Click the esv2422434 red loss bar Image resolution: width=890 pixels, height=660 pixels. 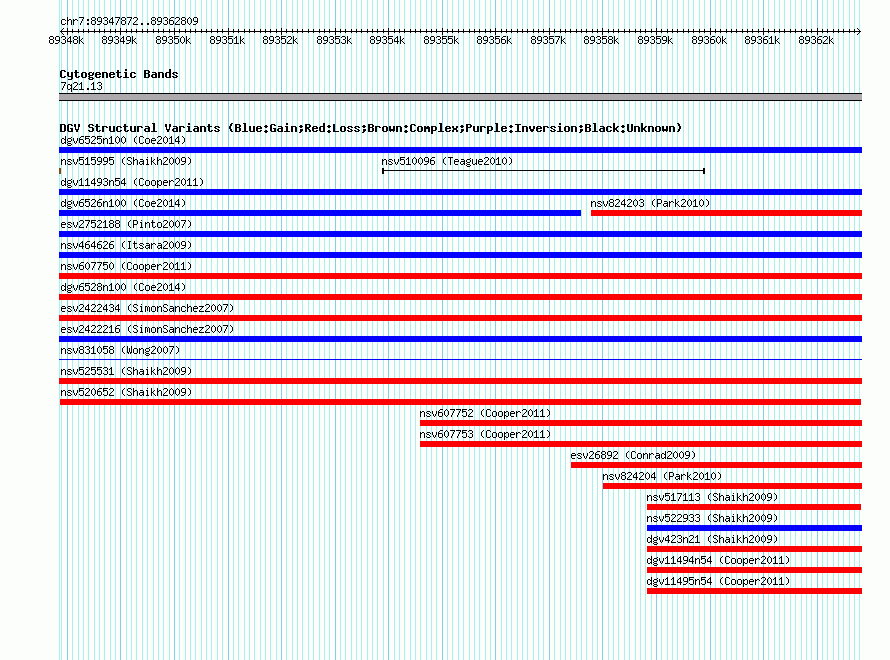[460, 318]
